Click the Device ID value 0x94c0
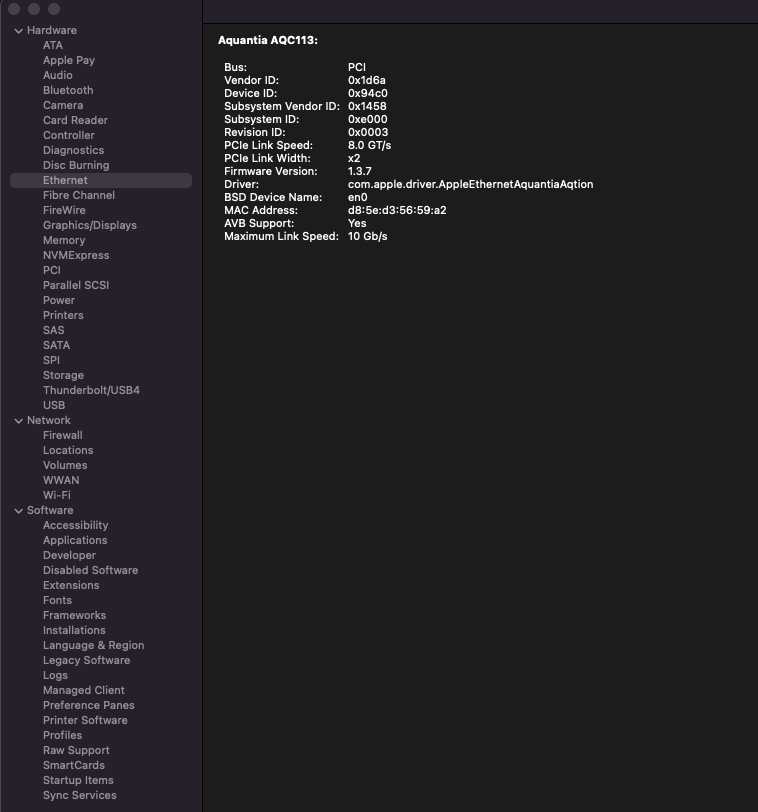Image resolution: width=758 pixels, height=812 pixels. coord(368,94)
